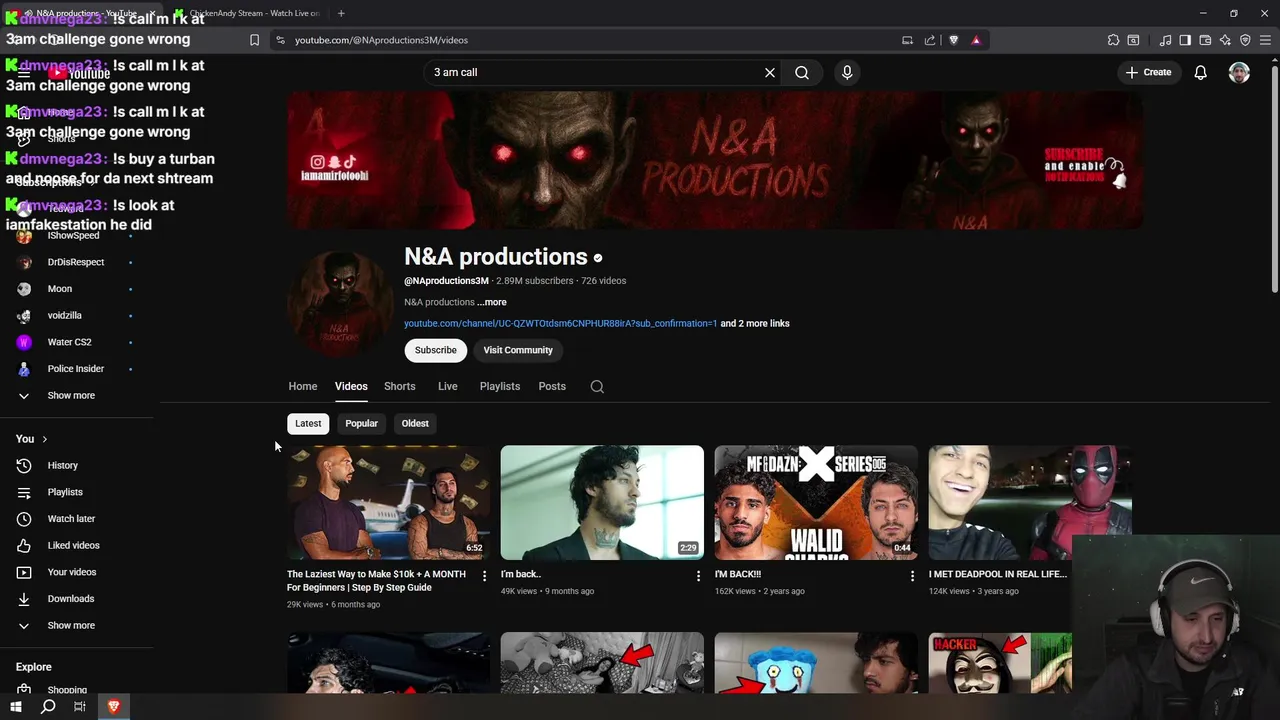Clear the '3 am call' search text
The image size is (1280, 720).
click(770, 72)
